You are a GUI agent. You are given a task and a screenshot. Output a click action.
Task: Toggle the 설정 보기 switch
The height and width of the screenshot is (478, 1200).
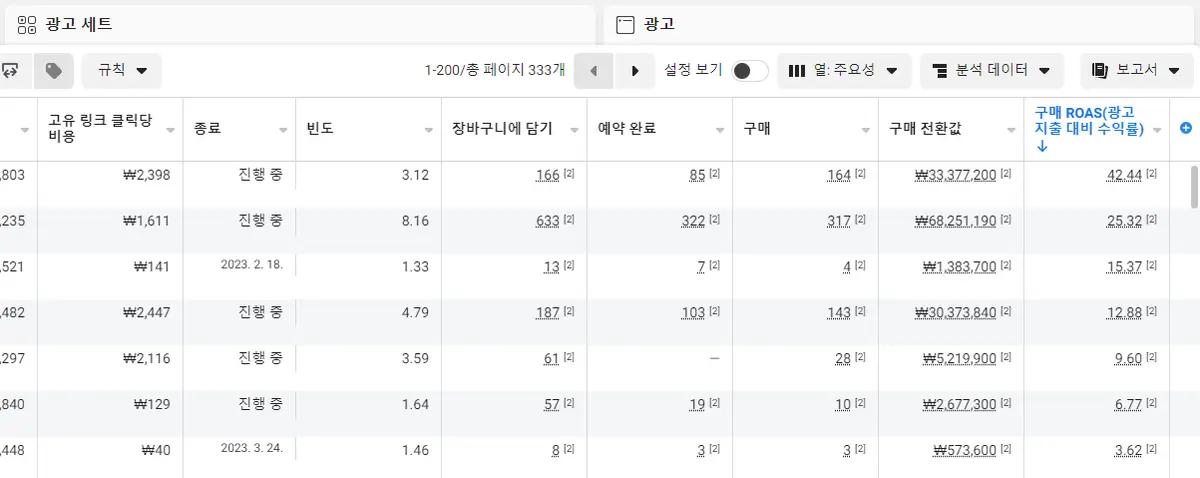click(x=750, y=71)
